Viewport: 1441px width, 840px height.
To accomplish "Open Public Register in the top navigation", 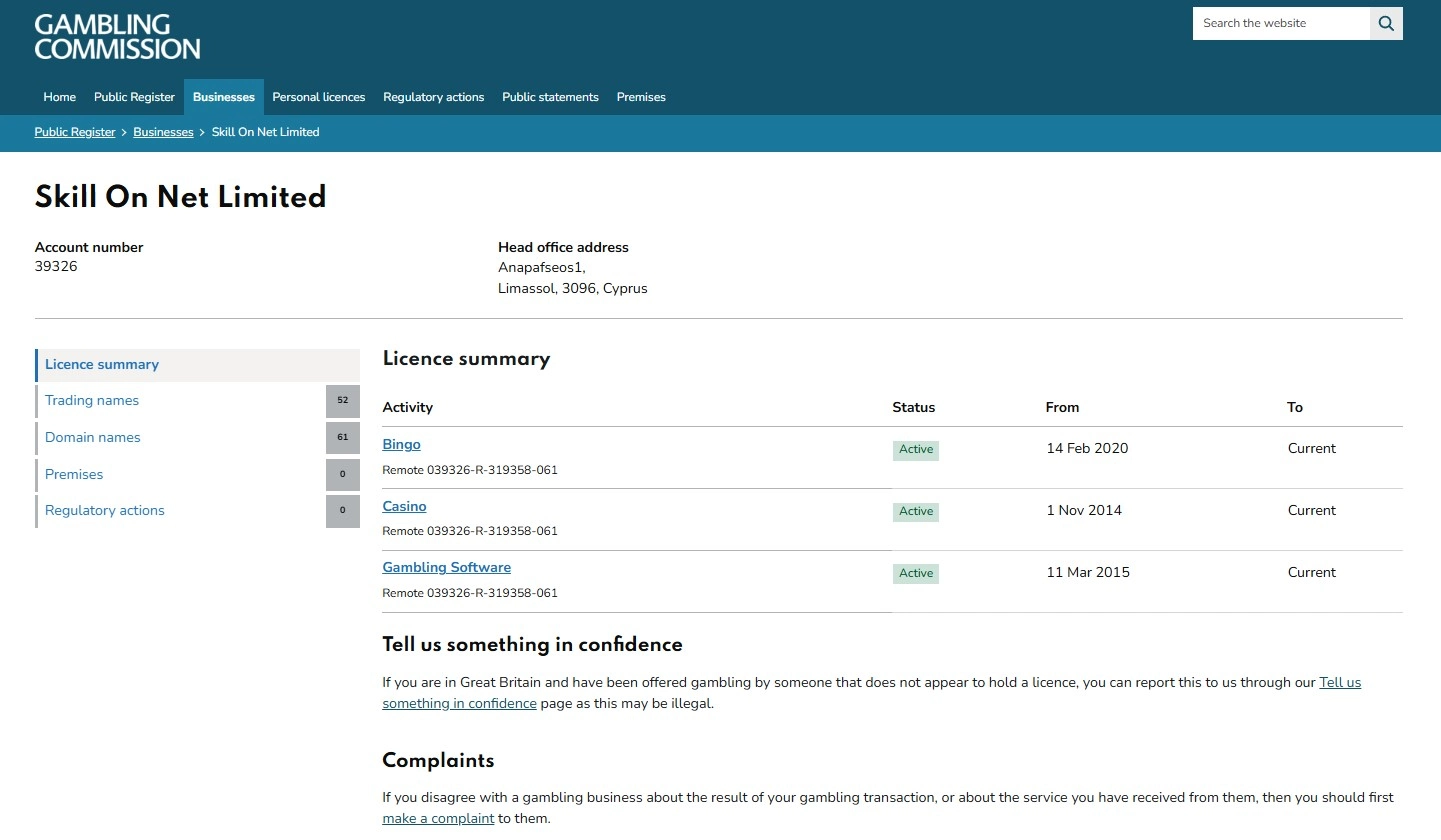I will click(134, 97).
